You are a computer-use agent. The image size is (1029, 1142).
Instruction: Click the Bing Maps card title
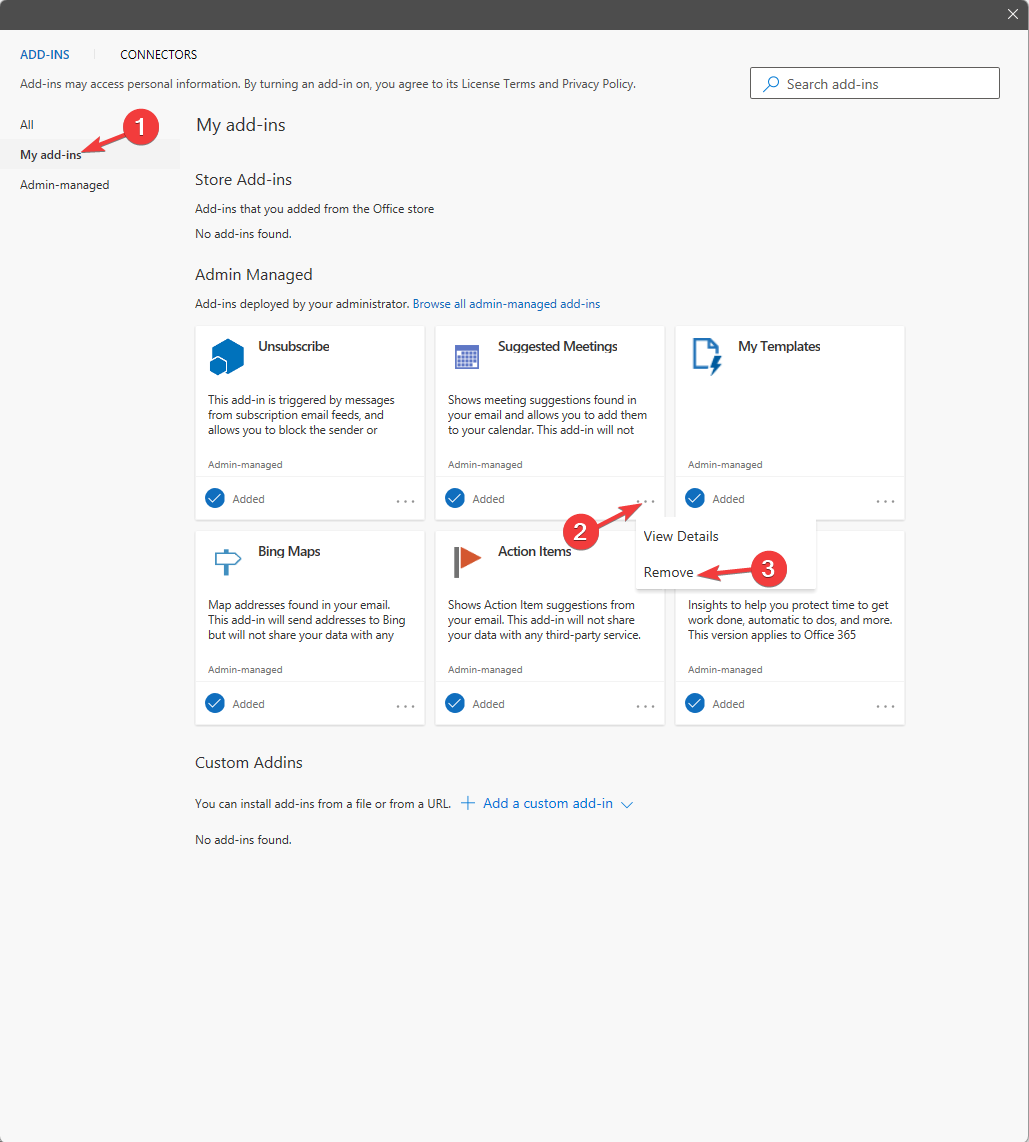289,551
